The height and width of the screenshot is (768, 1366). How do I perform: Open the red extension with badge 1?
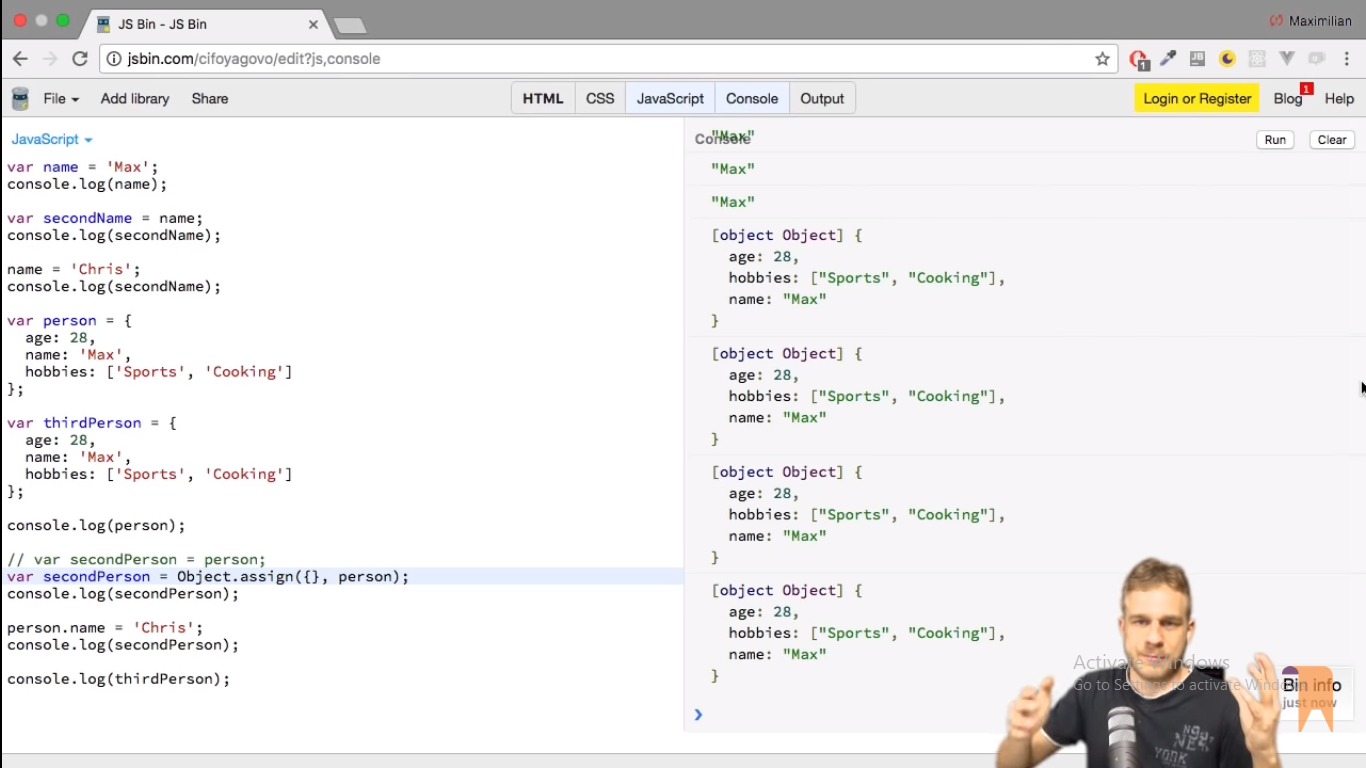tap(1138, 60)
